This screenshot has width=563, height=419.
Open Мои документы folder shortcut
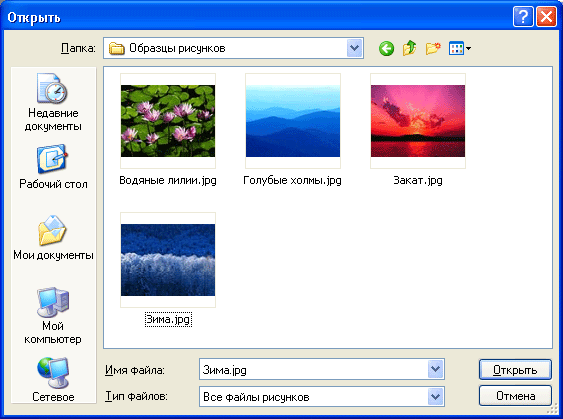53,238
